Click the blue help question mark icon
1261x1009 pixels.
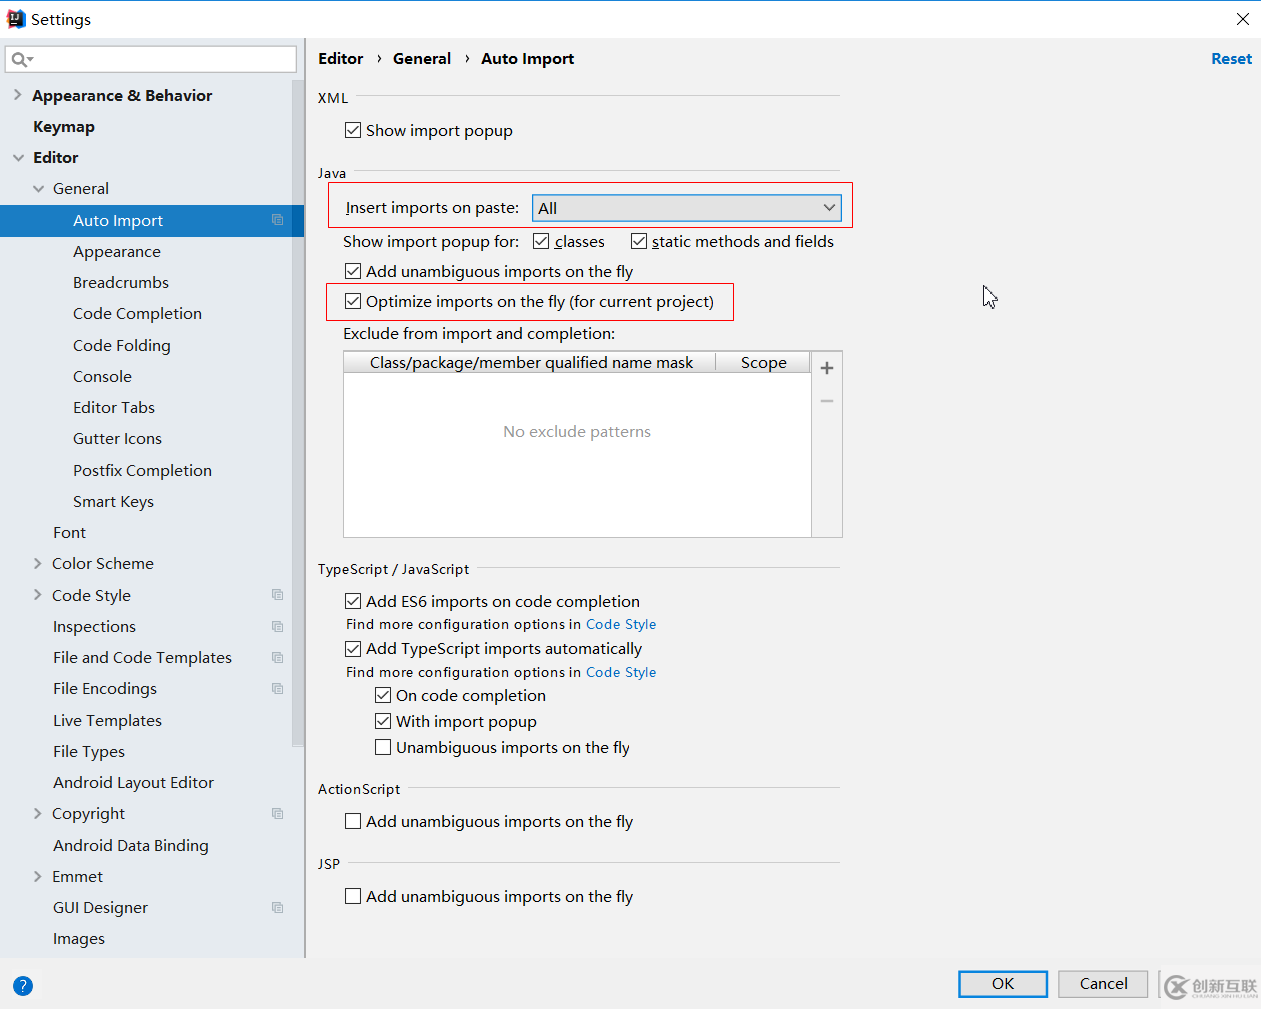click(23, 986)
